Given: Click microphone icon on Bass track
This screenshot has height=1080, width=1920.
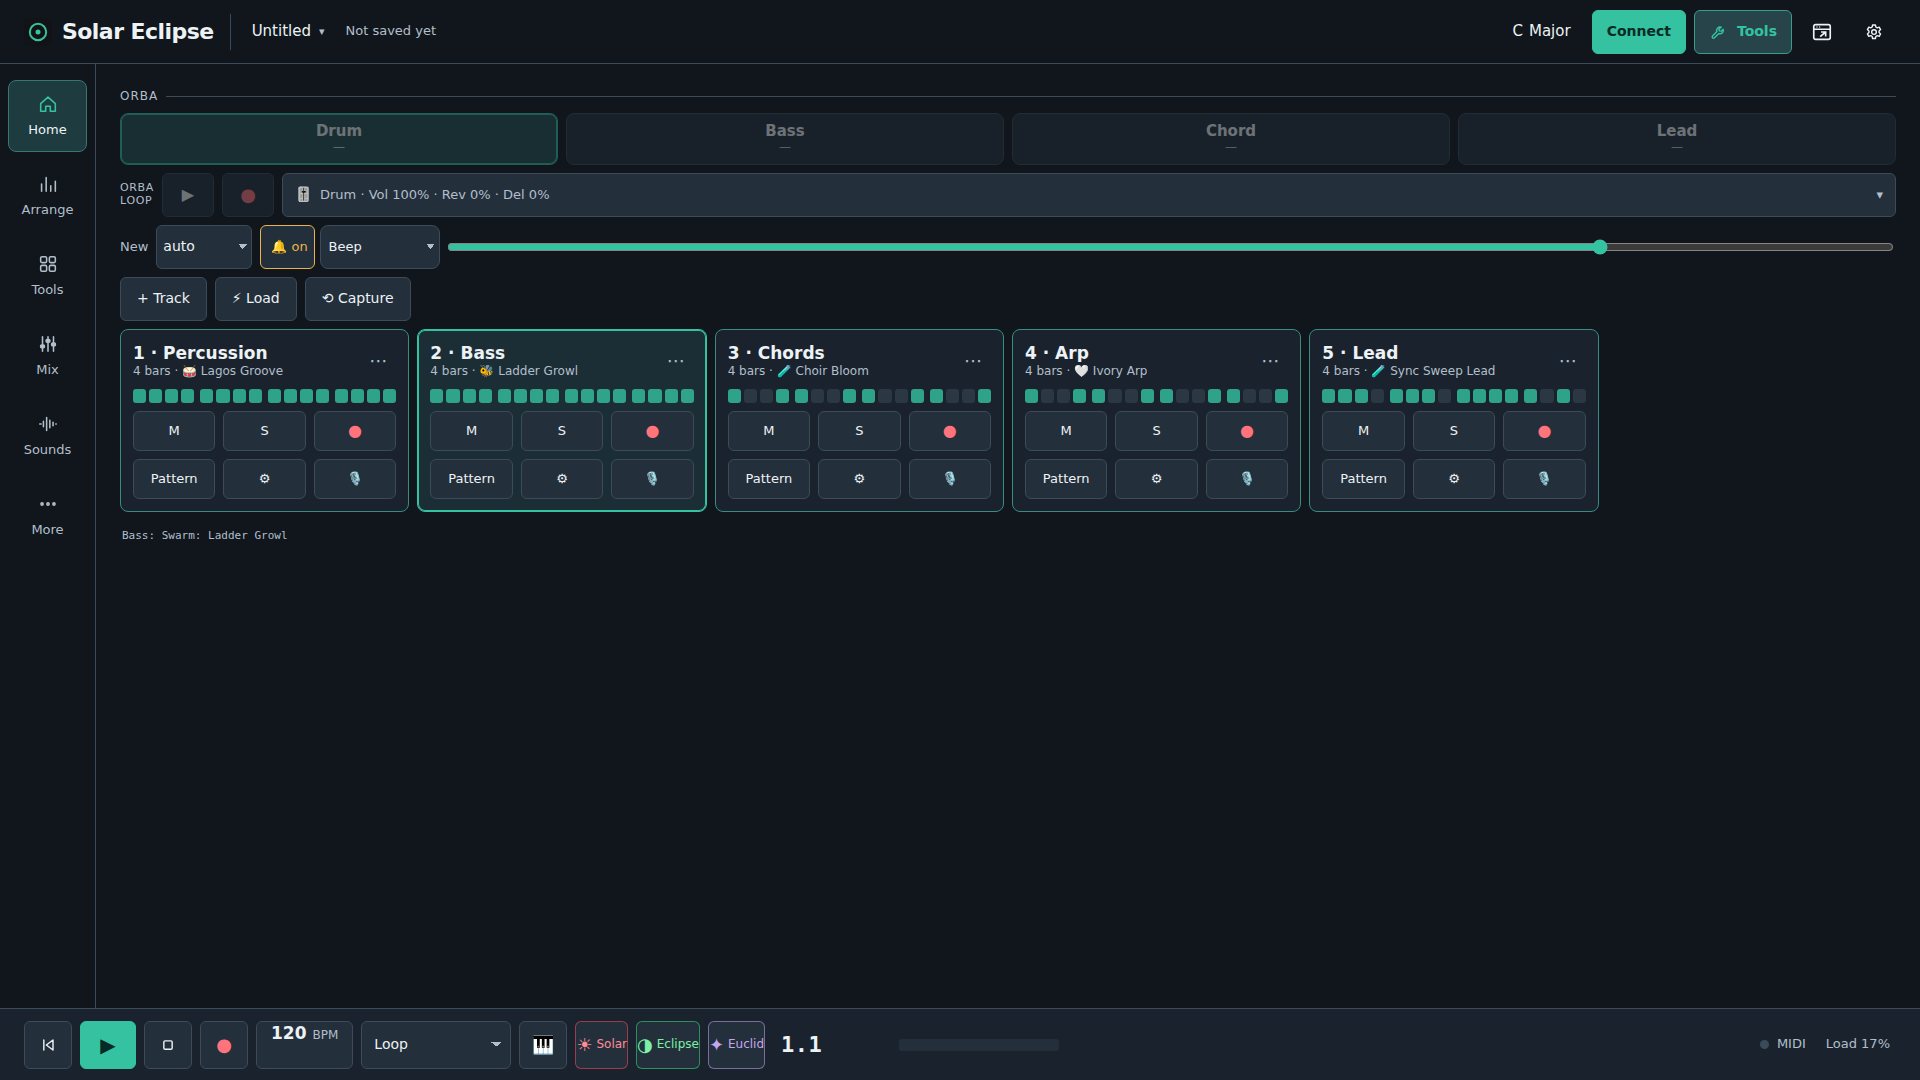Looking at the screenshot, I should pos(652,479).
